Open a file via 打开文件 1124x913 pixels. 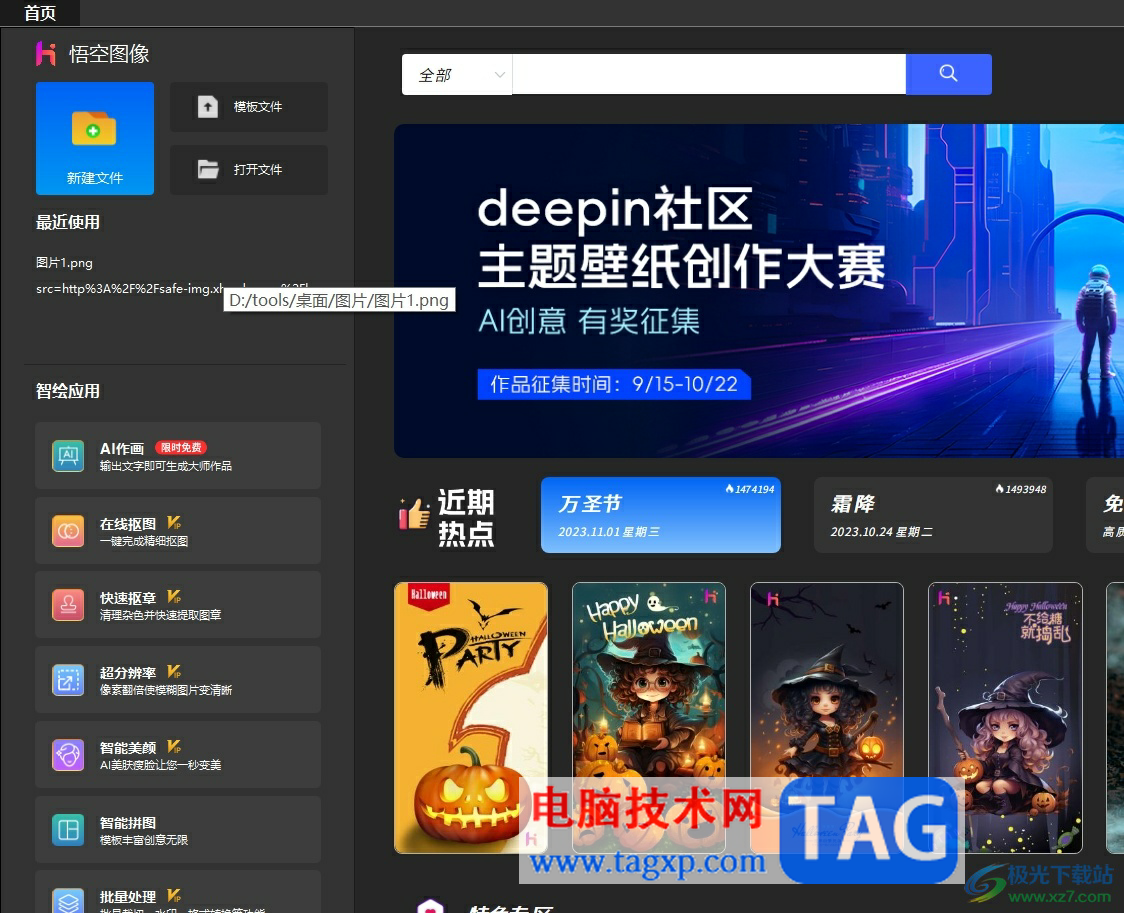[x=249, y=170]
